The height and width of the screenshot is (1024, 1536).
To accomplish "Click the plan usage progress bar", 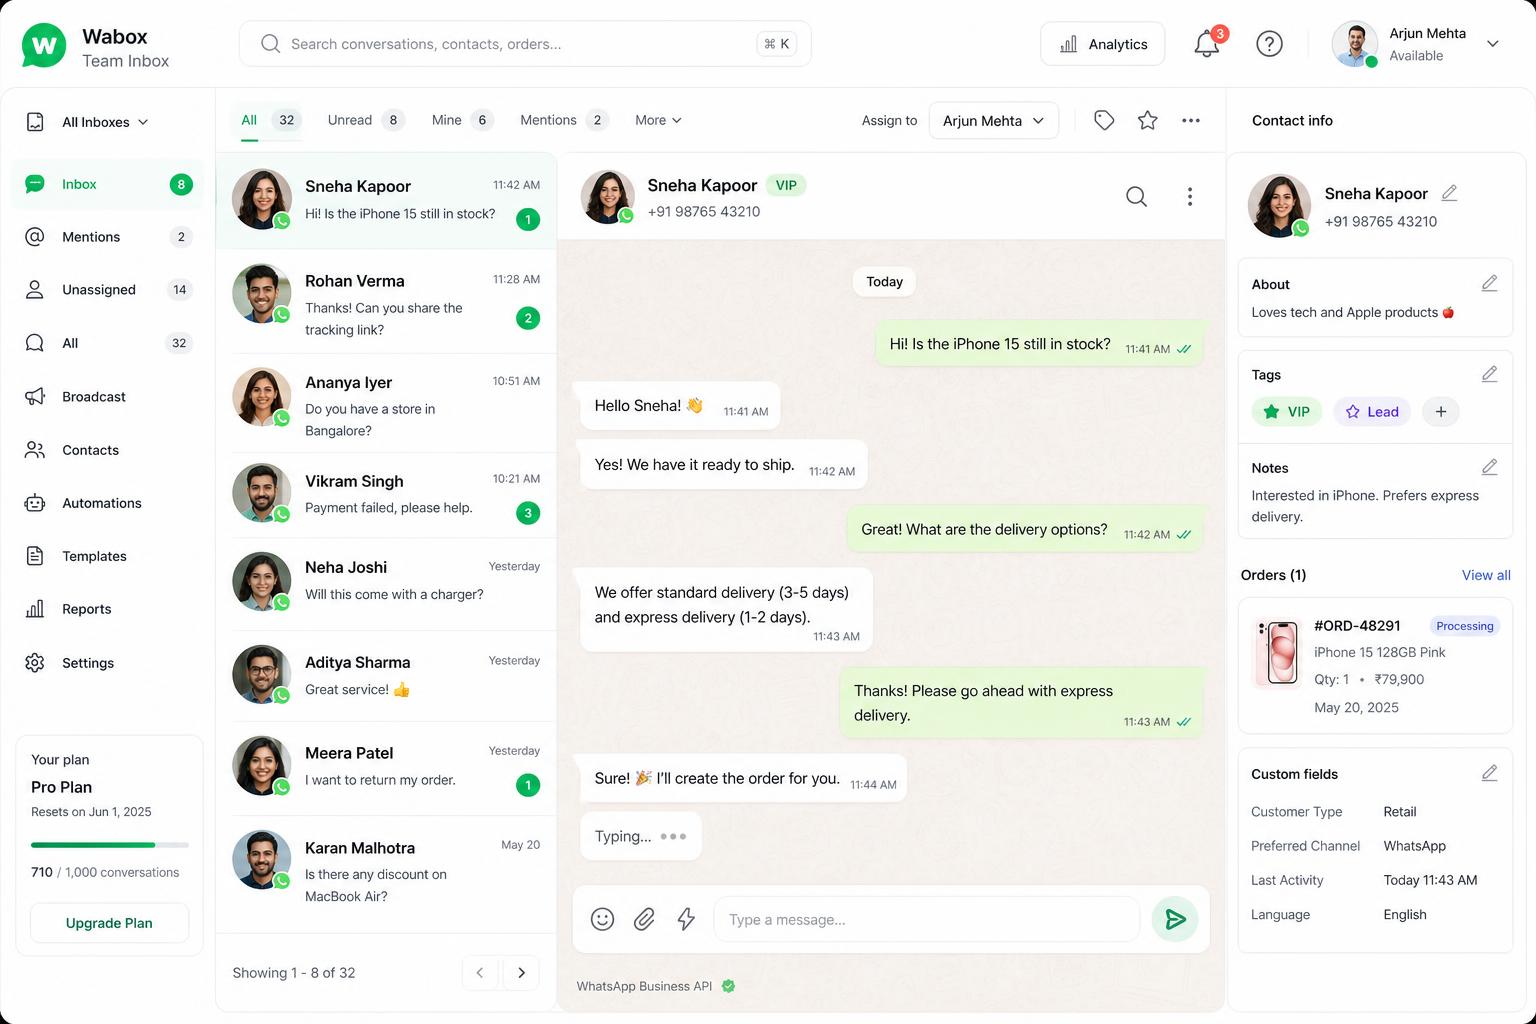I will point(110,845).
